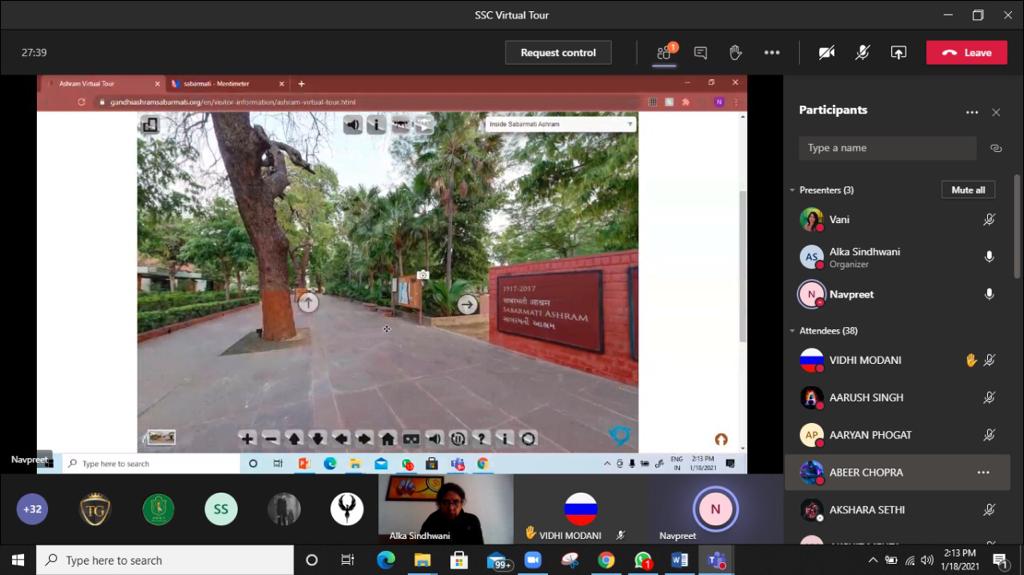Open Participants panel more options ellipsis
1024x575 pixels.
pos(972,112)
